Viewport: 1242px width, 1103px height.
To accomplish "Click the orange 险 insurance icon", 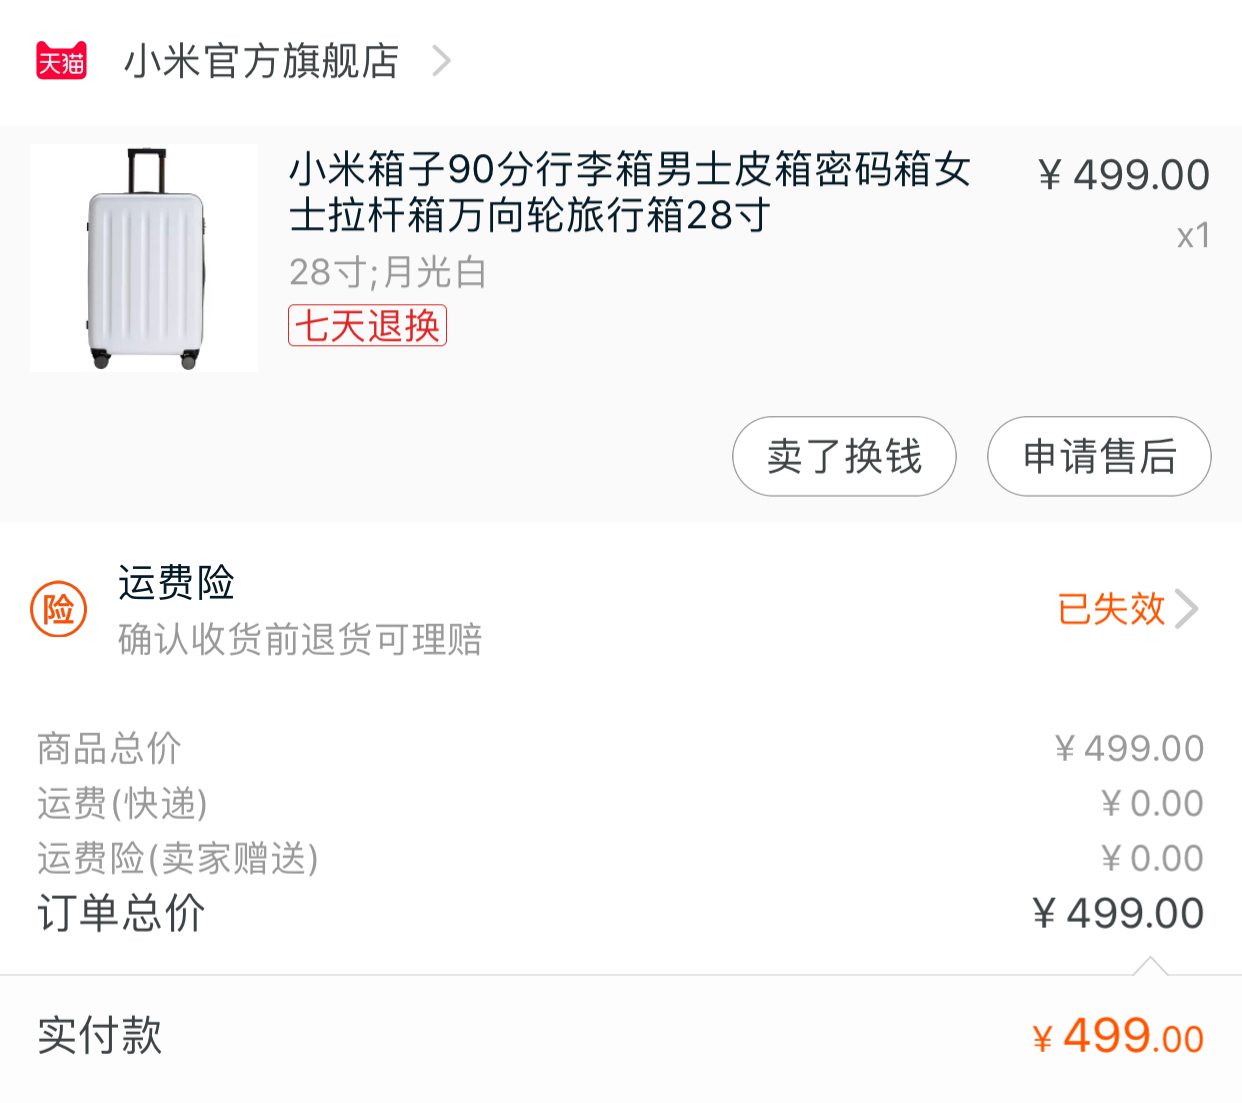I will click(59, 609).
